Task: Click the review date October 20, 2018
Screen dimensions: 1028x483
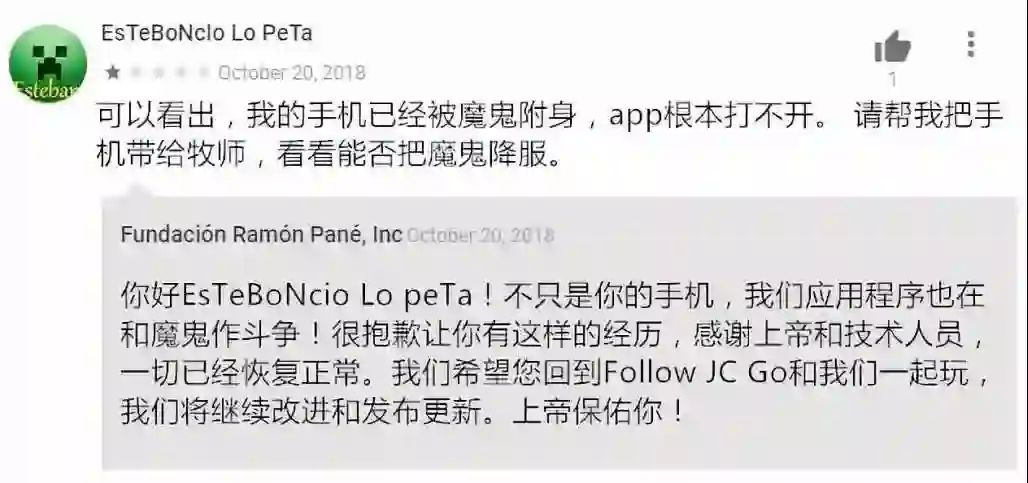Action: pyautogui.click(x=292, y=72)
